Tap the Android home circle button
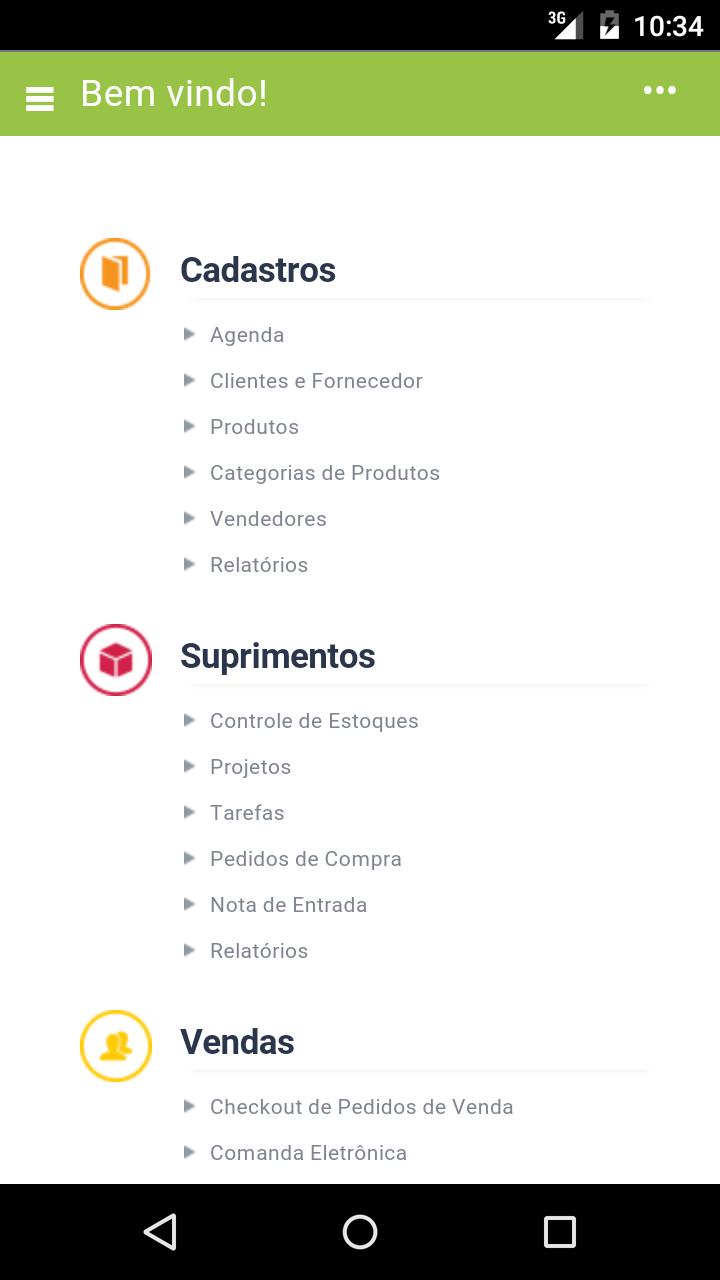Viewport: 720px width, 1280px height. point(360,1232)
